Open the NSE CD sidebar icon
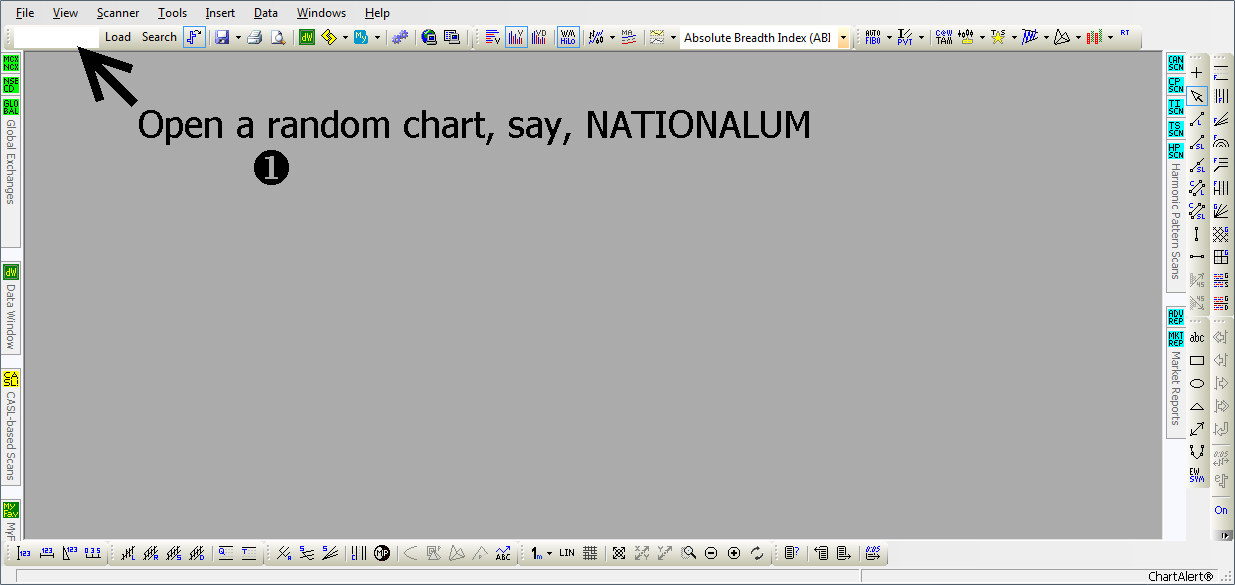This screenshot has height=585, width=1235. coord(11,85)
